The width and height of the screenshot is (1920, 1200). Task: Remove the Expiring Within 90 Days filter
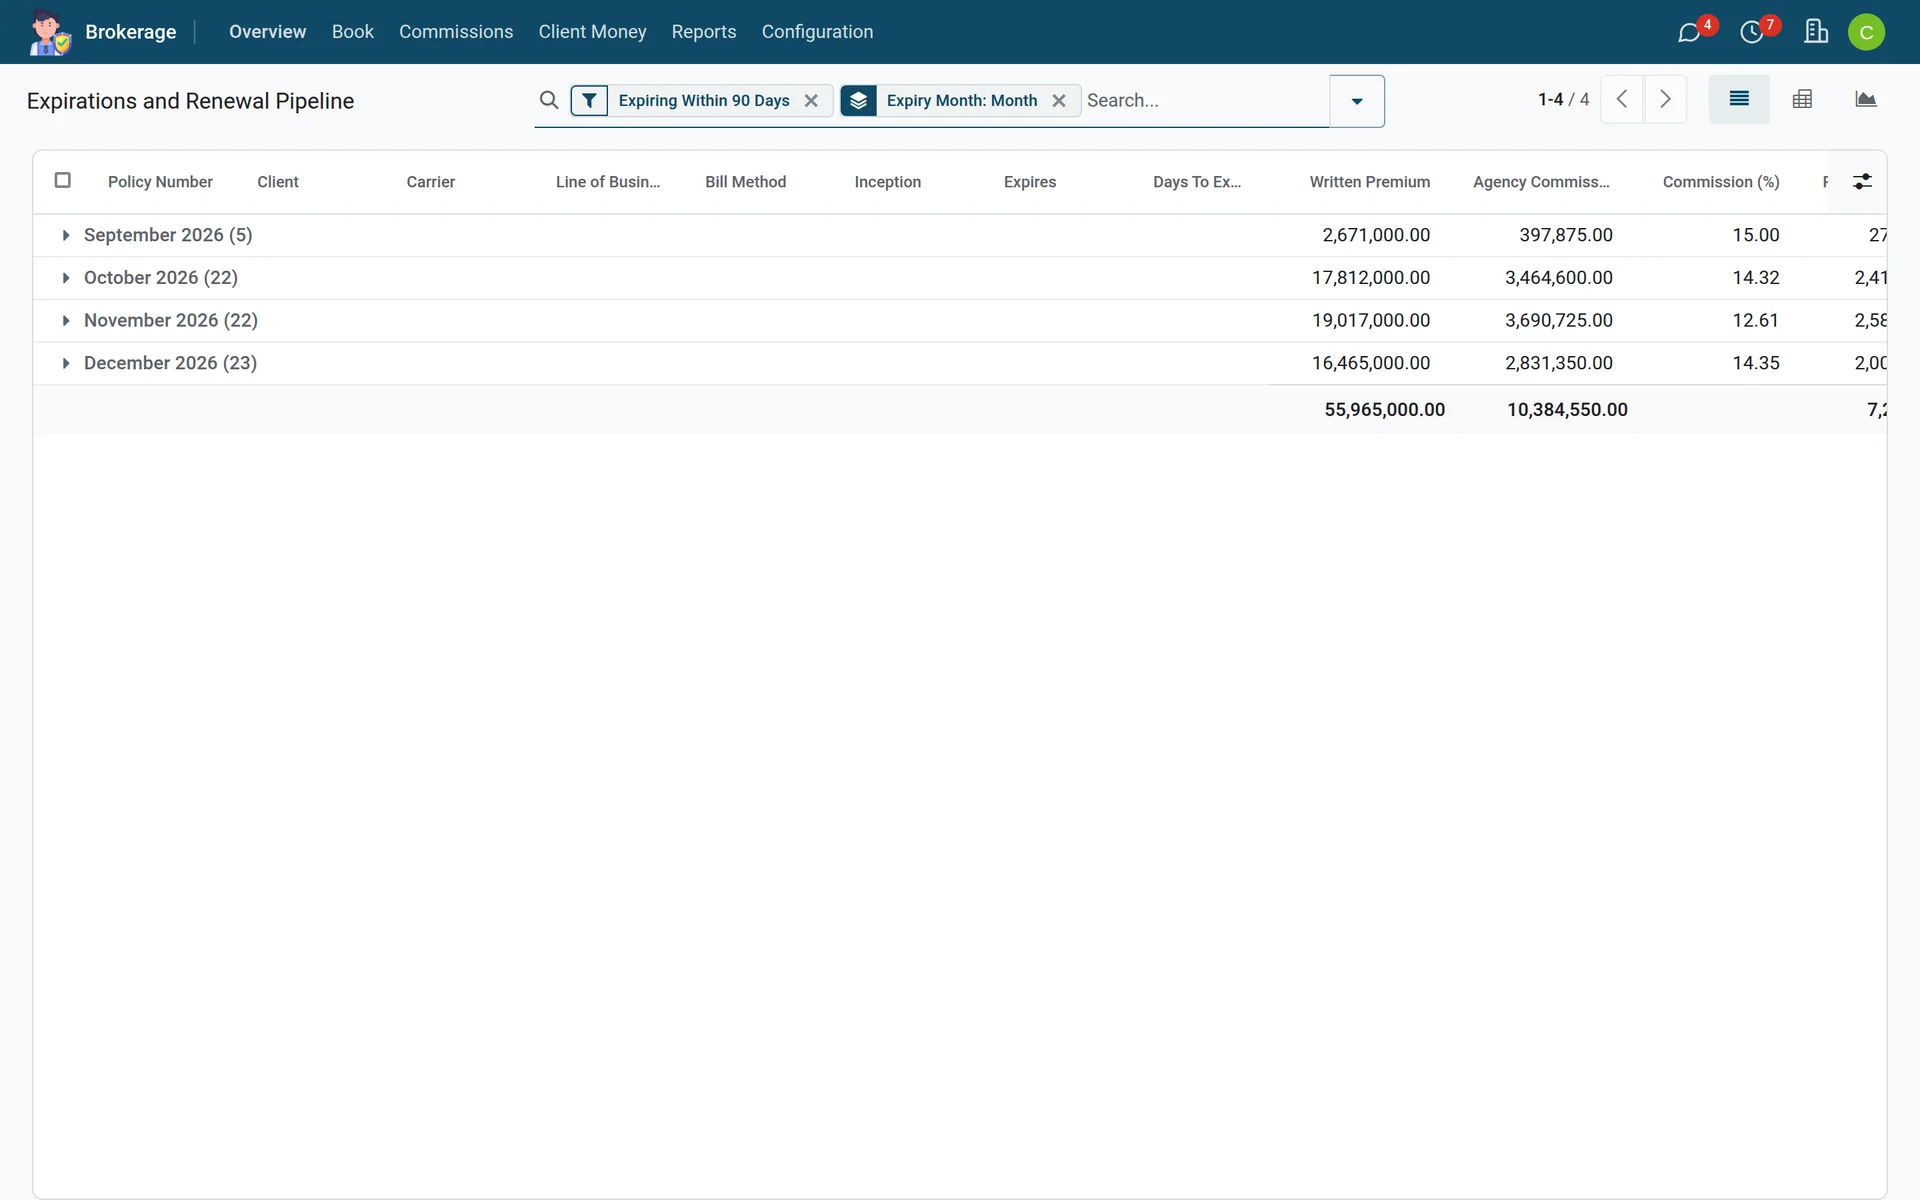click(811, 100)
